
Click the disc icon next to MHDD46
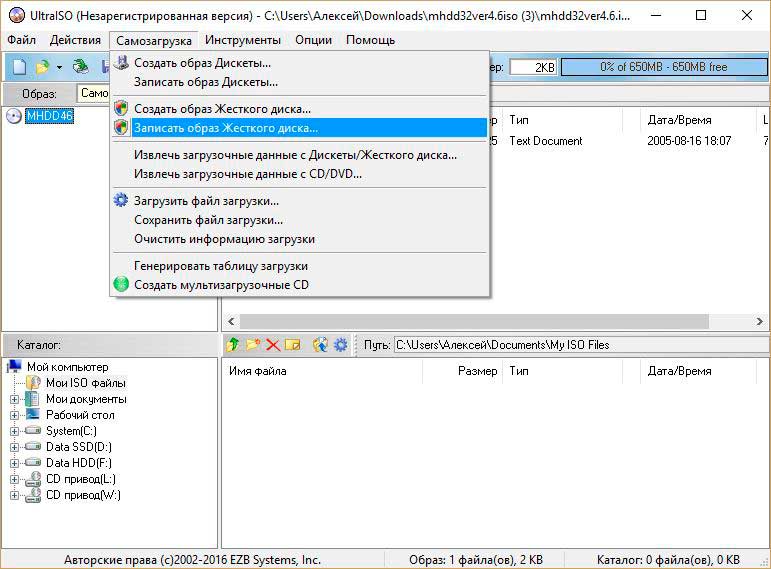[14, 116]
